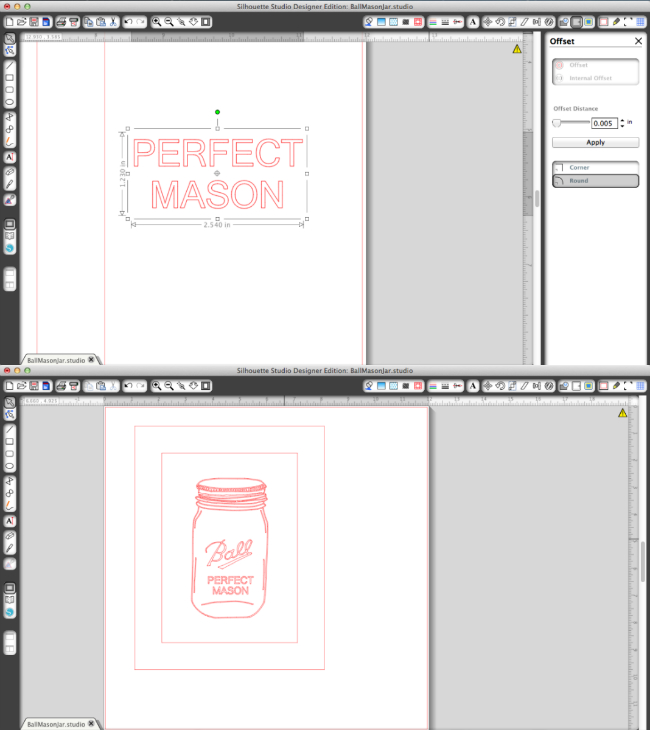This screenshot has height=730, width=650.
Task: Undo last action in top window
Action: click(x=129, y=22)
